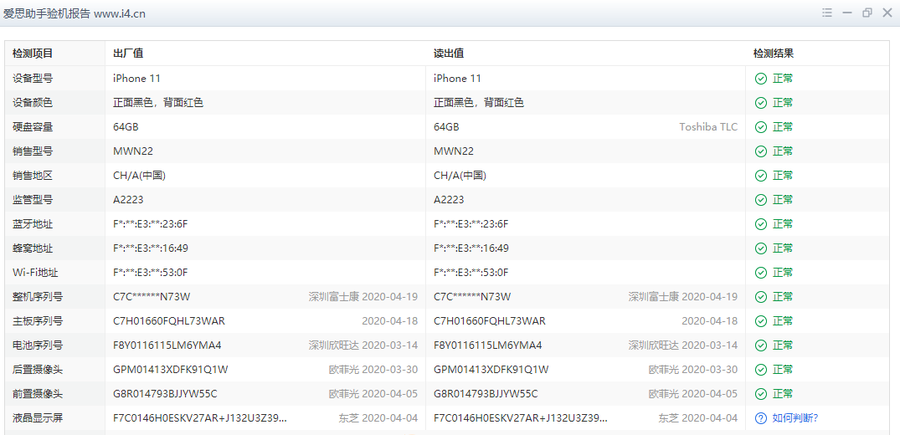Minimize the 爱思助手验机报告 window

847,13
